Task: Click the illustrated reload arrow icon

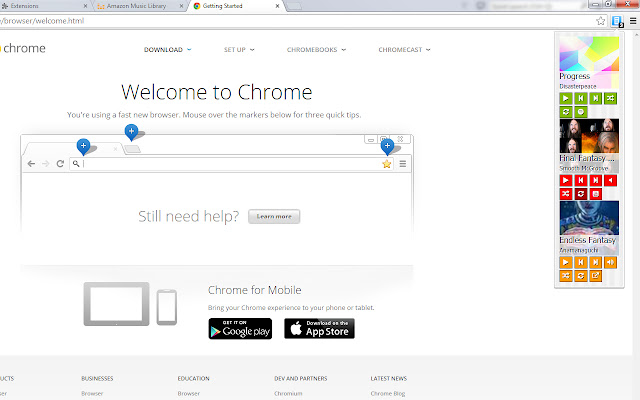Action: [60, 164]
